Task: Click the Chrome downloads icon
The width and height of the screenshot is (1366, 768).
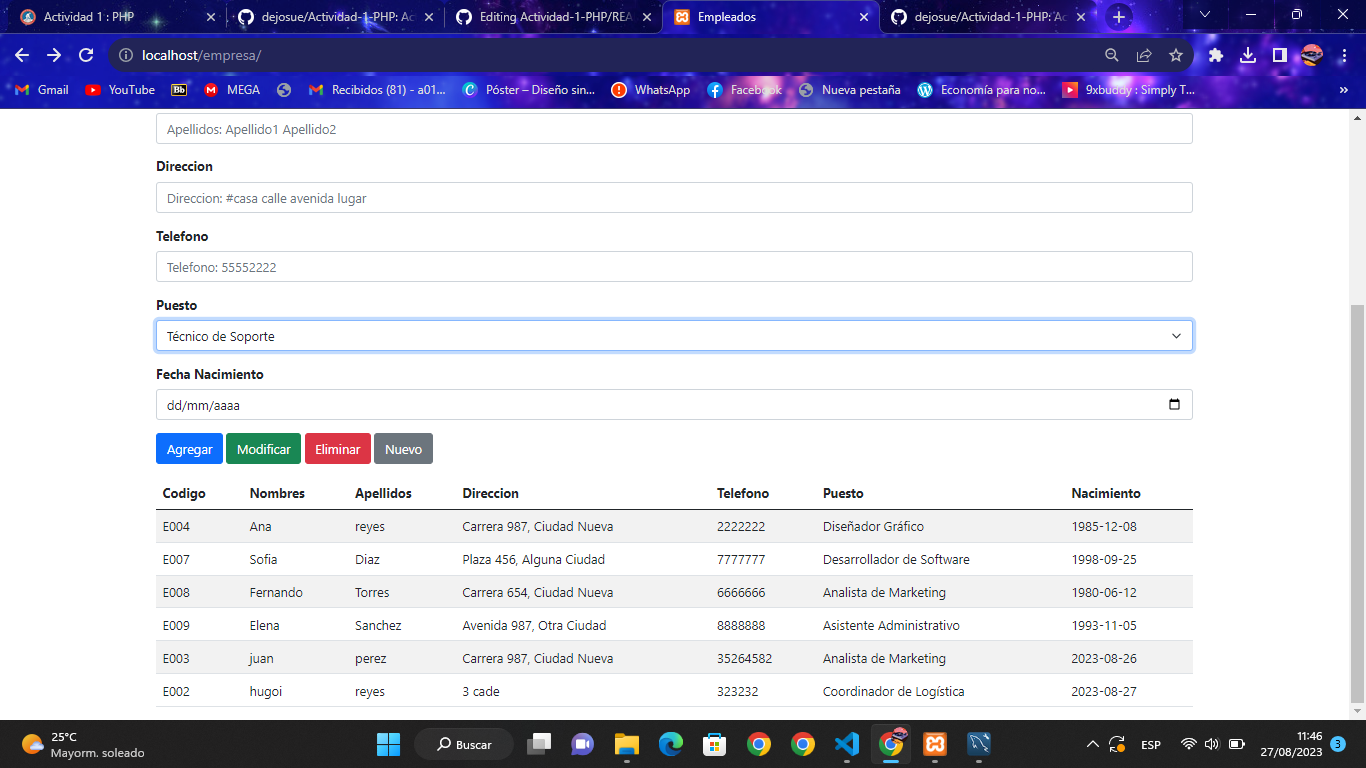Action: point(1248,57)
